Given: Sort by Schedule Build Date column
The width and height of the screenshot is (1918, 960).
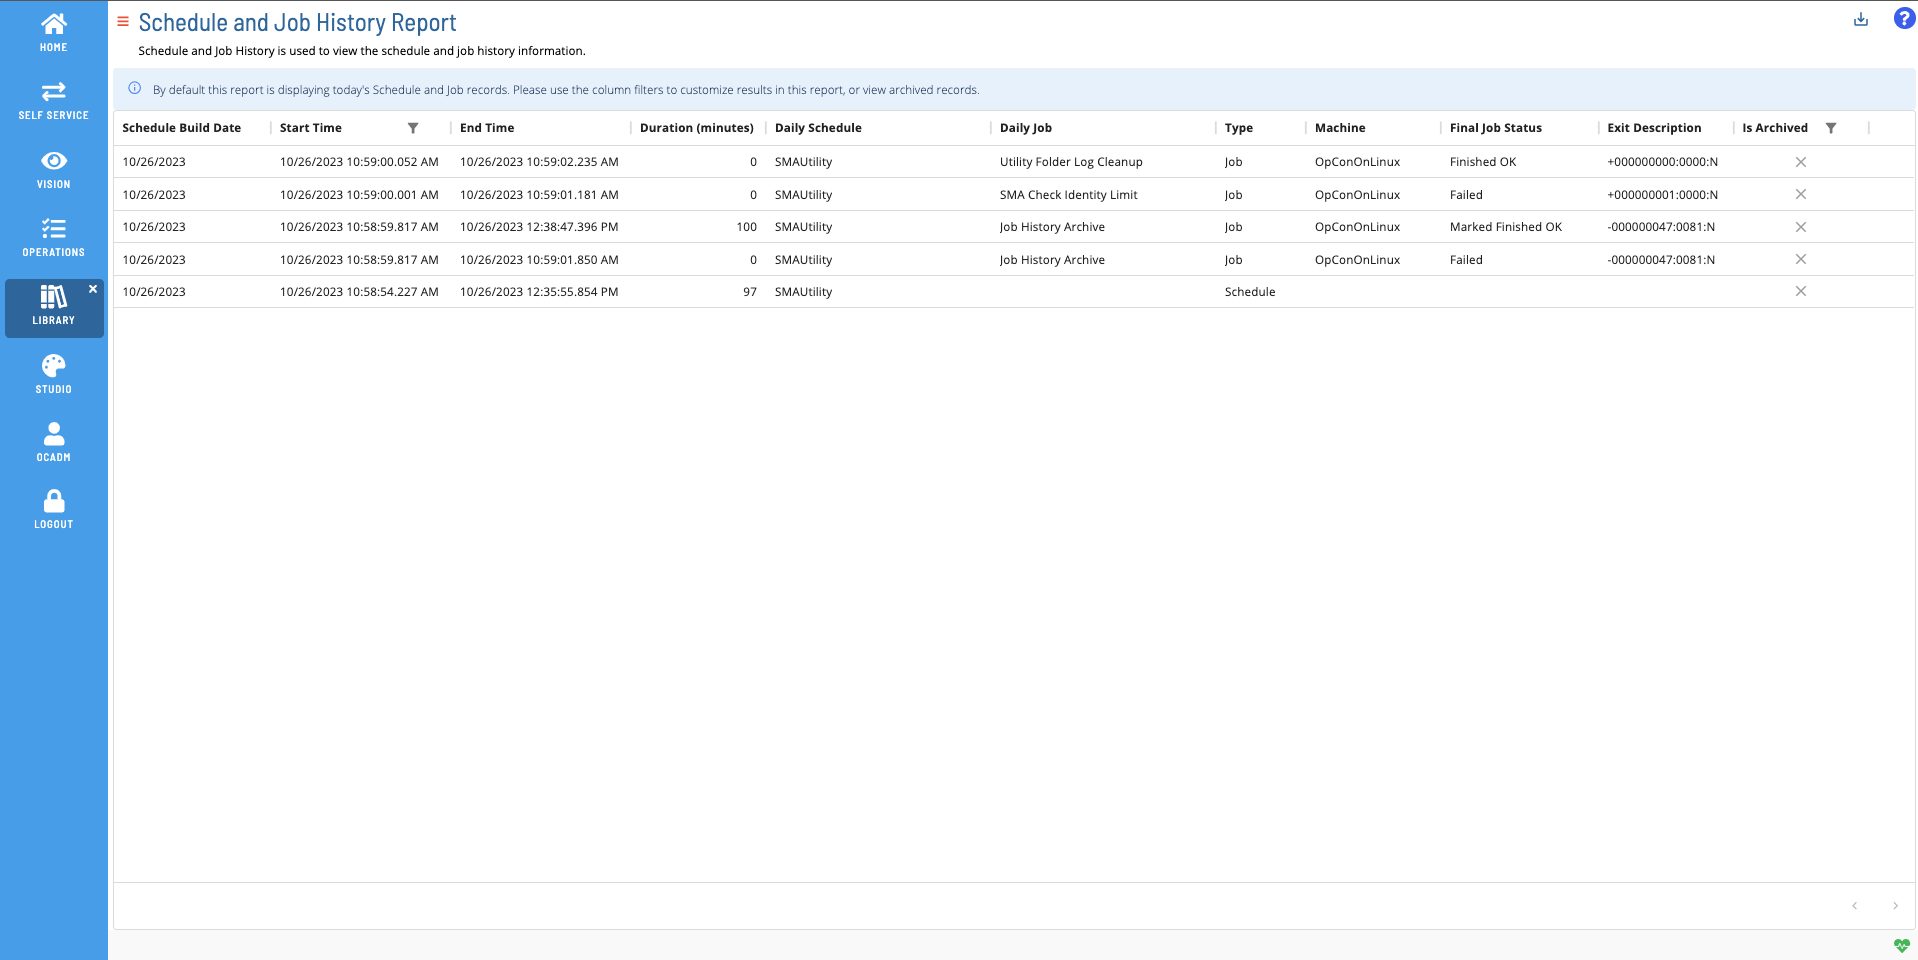Looking at the screenshot, I should point(182,128).
